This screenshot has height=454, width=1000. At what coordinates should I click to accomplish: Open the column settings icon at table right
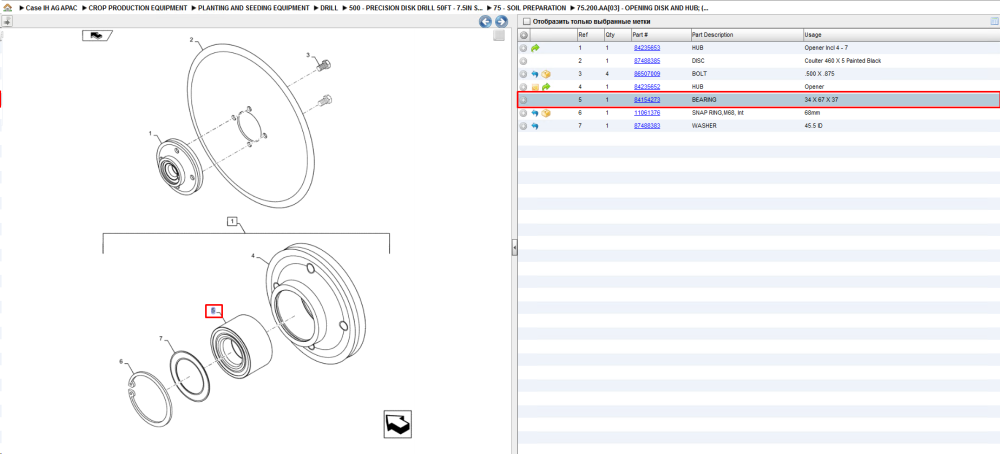(994, 22)
